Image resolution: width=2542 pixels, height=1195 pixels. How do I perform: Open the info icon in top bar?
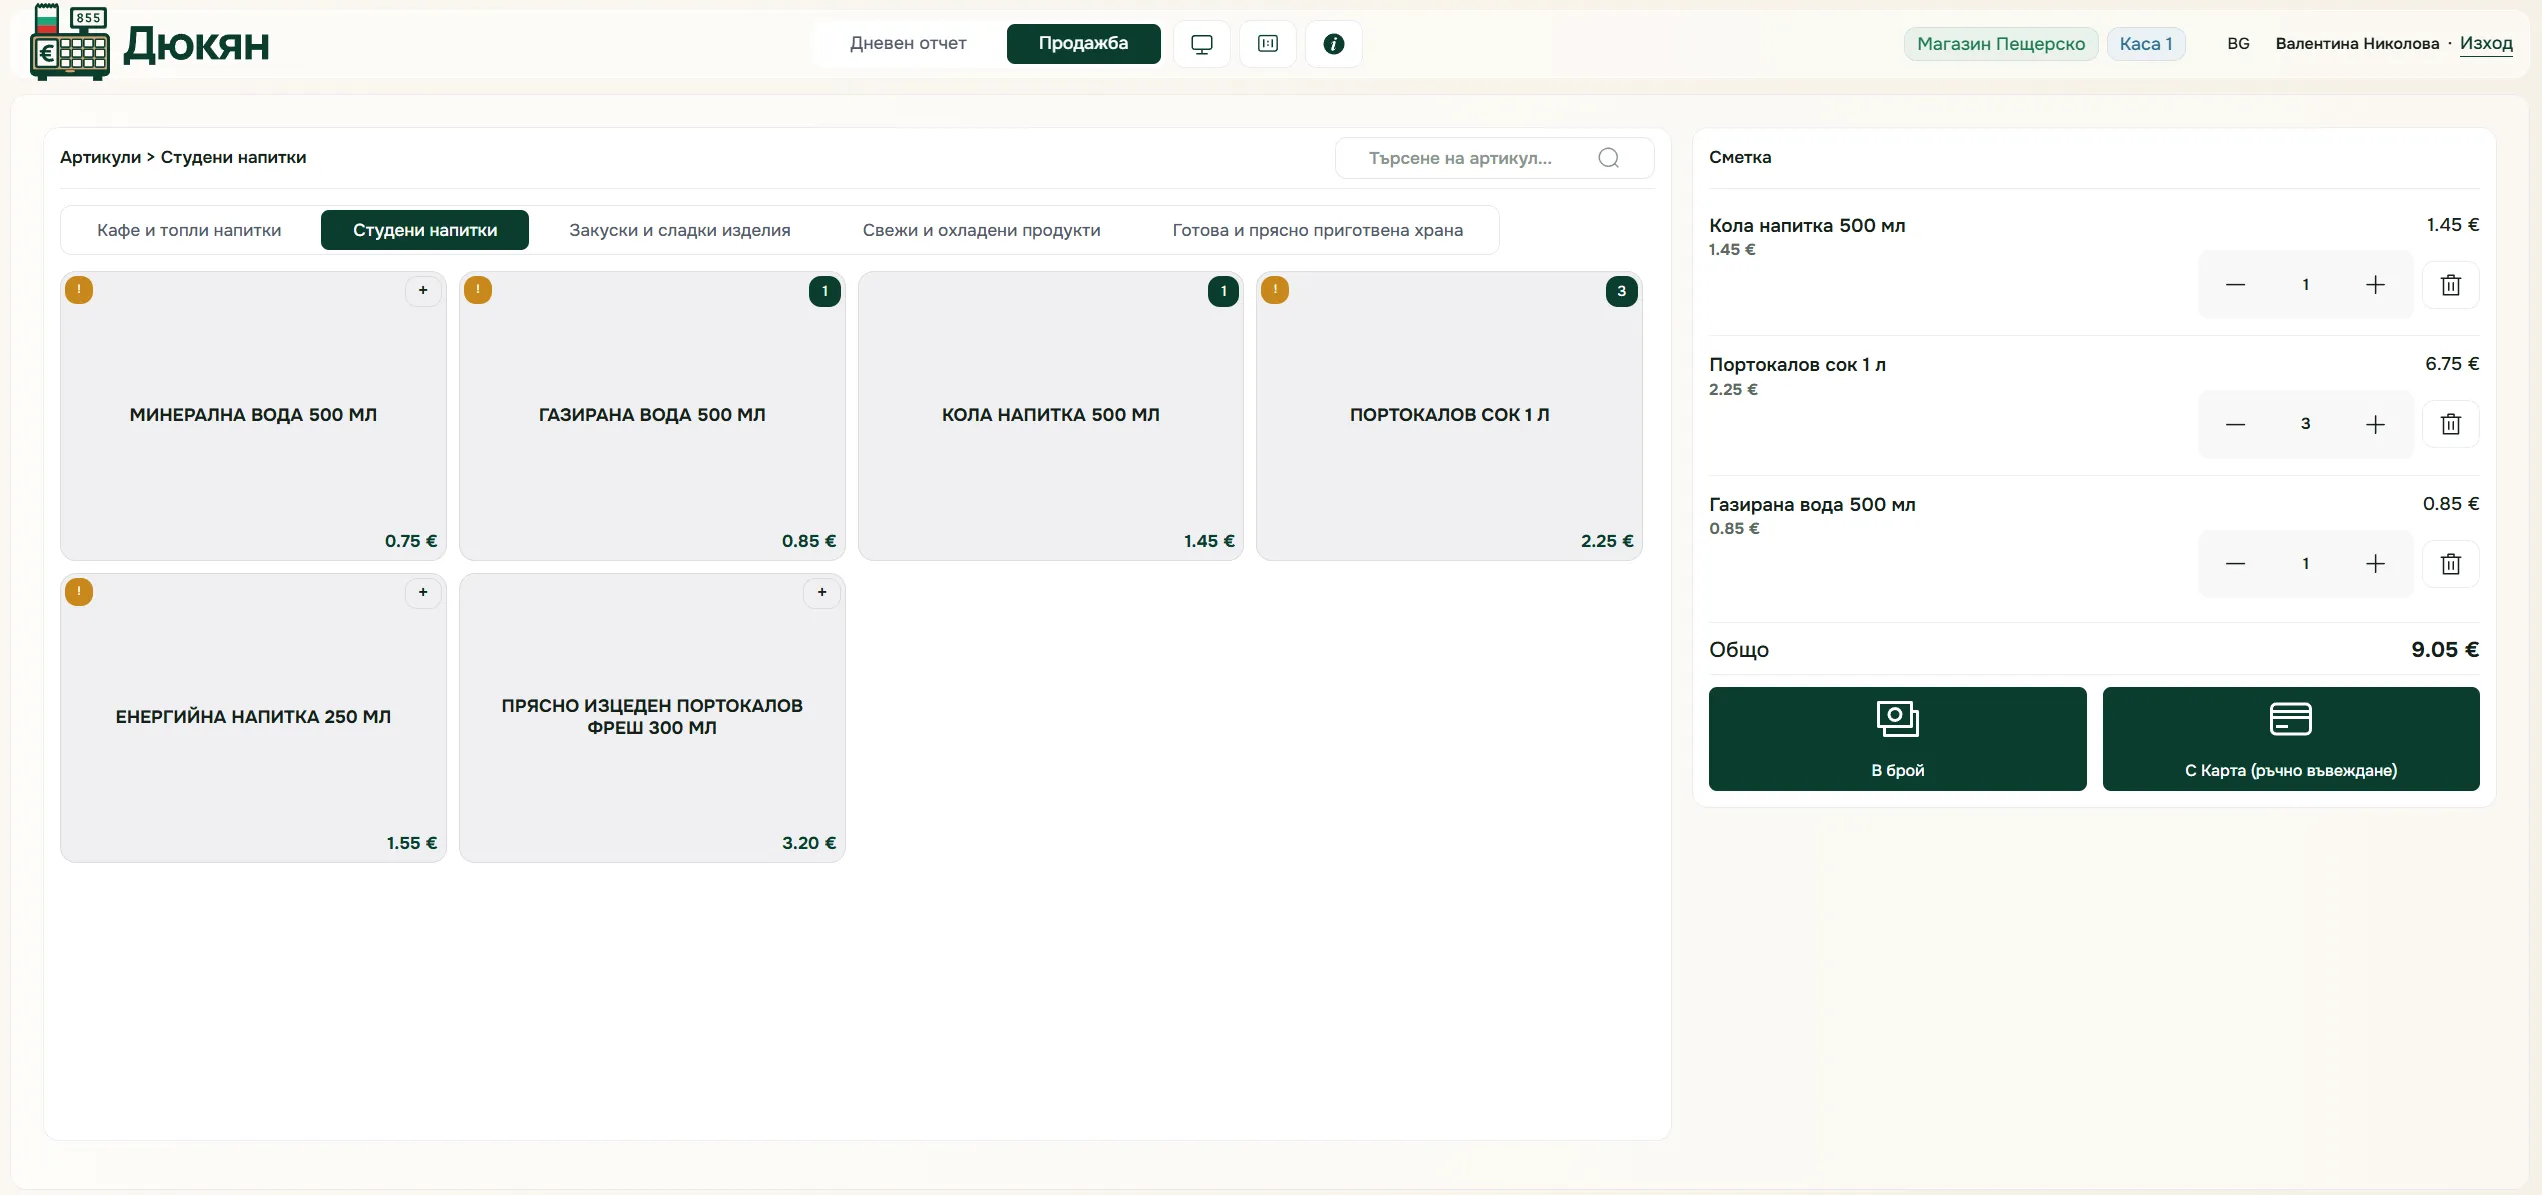(x=1333, y=44)
